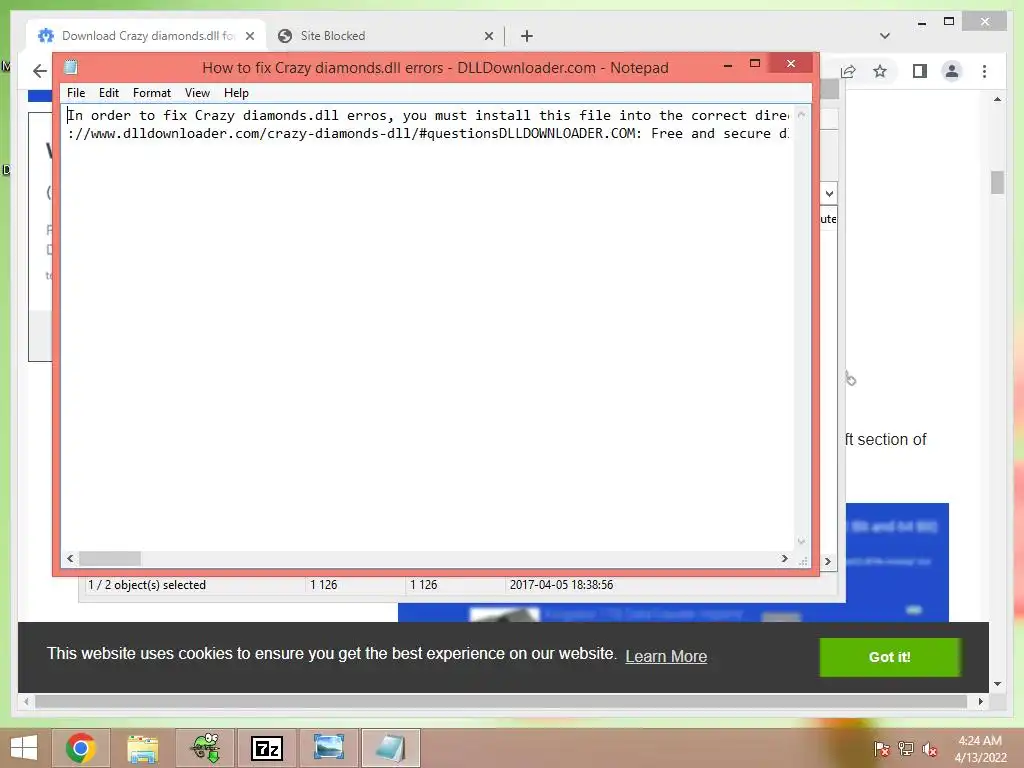
Task: Click 7-Zip window scroll right arrow
Action: [828, 561]
